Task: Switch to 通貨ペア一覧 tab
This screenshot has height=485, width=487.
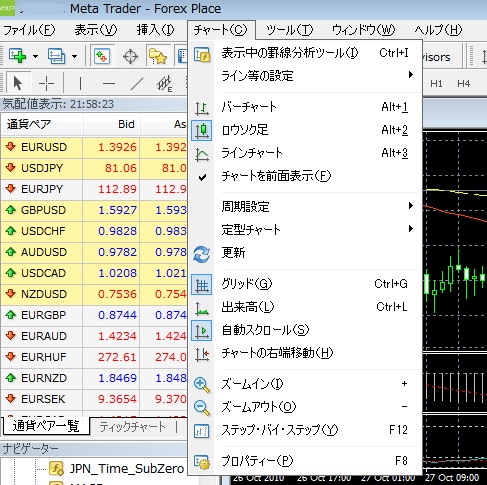Action: [x=46, y=426]
